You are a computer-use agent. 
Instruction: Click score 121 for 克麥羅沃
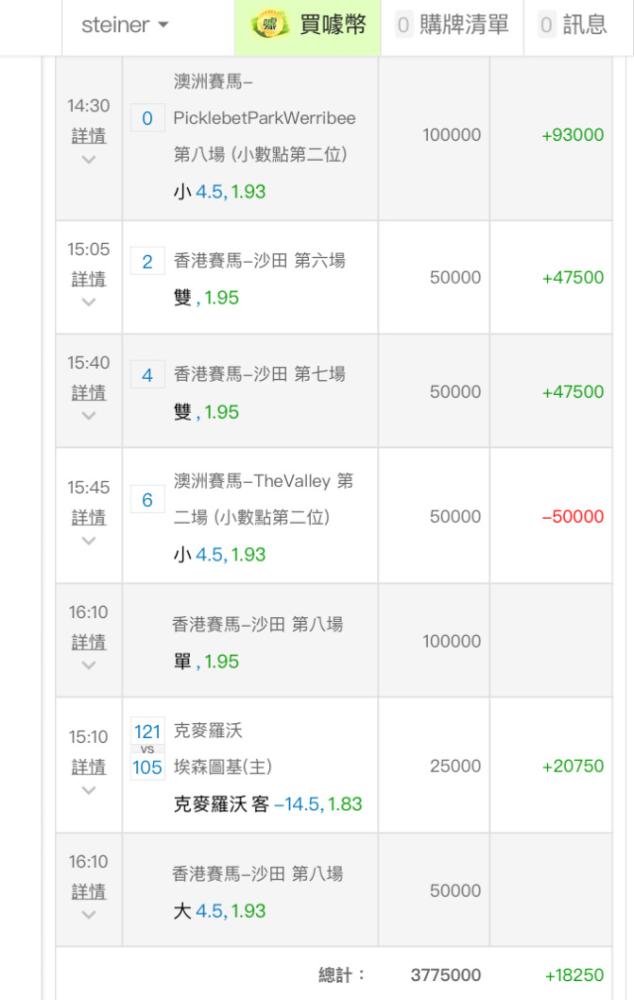[147, 732]
